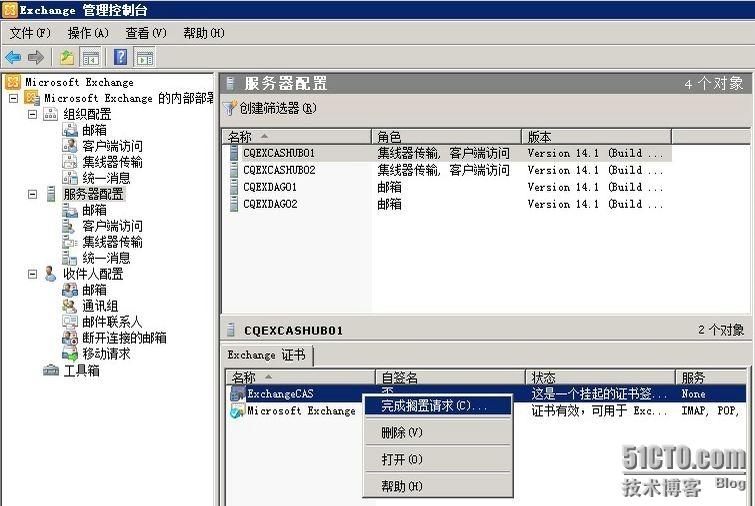Click the CQEXCASHUB02 server row icon
Viewport: 755px width, 506px height.
(234, 170)
